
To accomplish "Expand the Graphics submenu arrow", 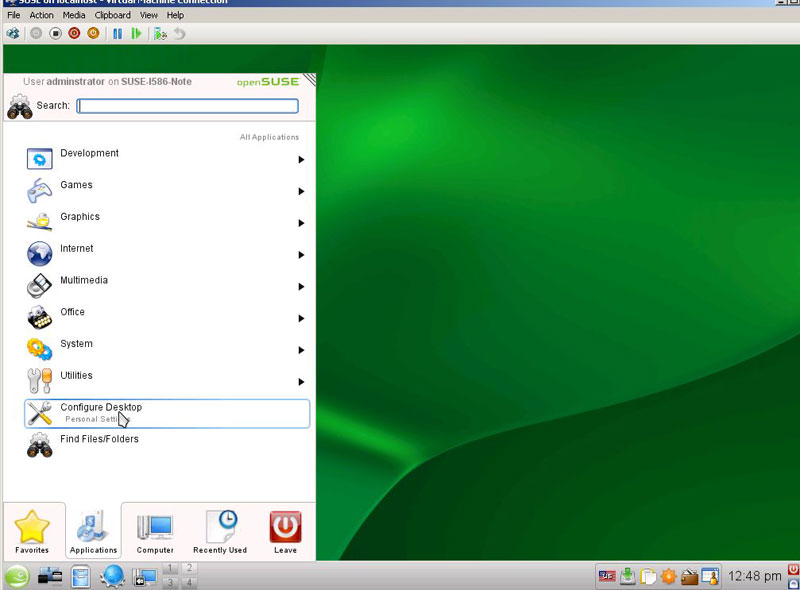I will [301, 223].
